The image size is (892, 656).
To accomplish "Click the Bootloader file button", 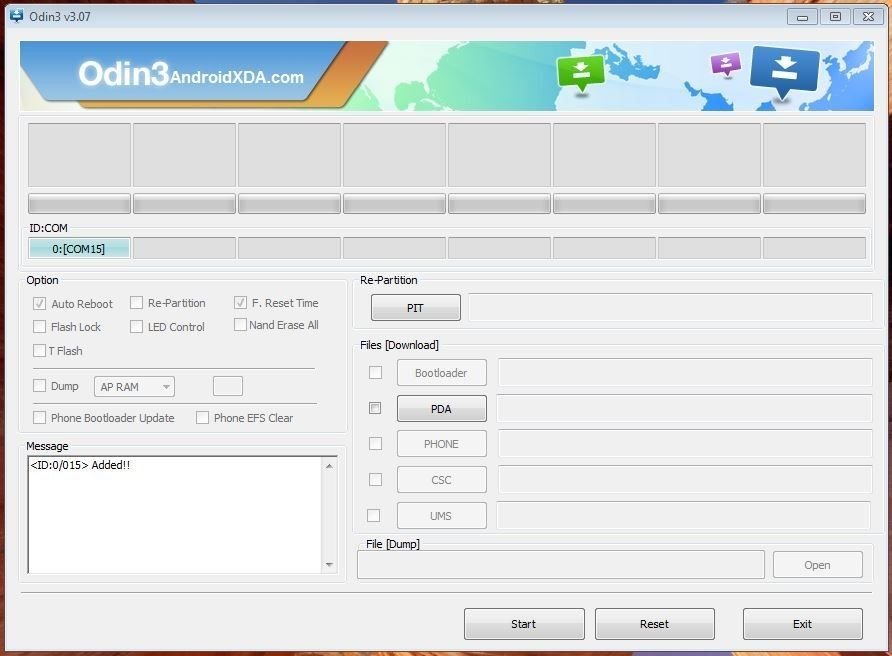I will coord(441,373).
